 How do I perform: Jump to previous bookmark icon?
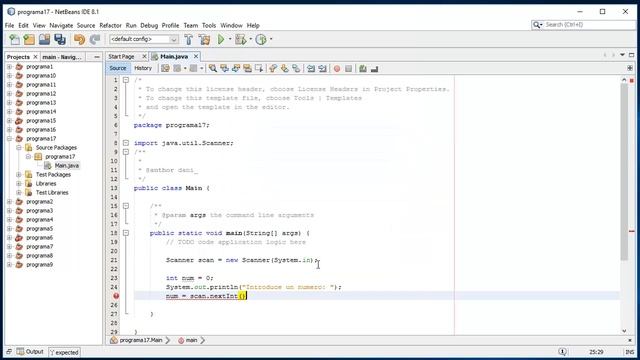[273, 68]
